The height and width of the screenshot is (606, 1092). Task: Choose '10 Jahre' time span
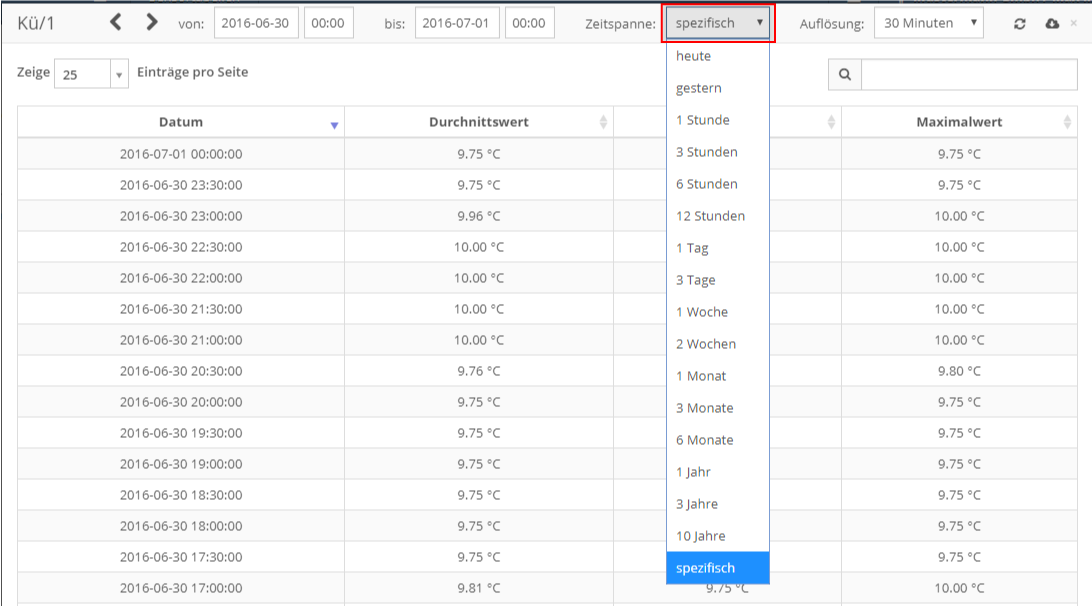click(718, 536)
